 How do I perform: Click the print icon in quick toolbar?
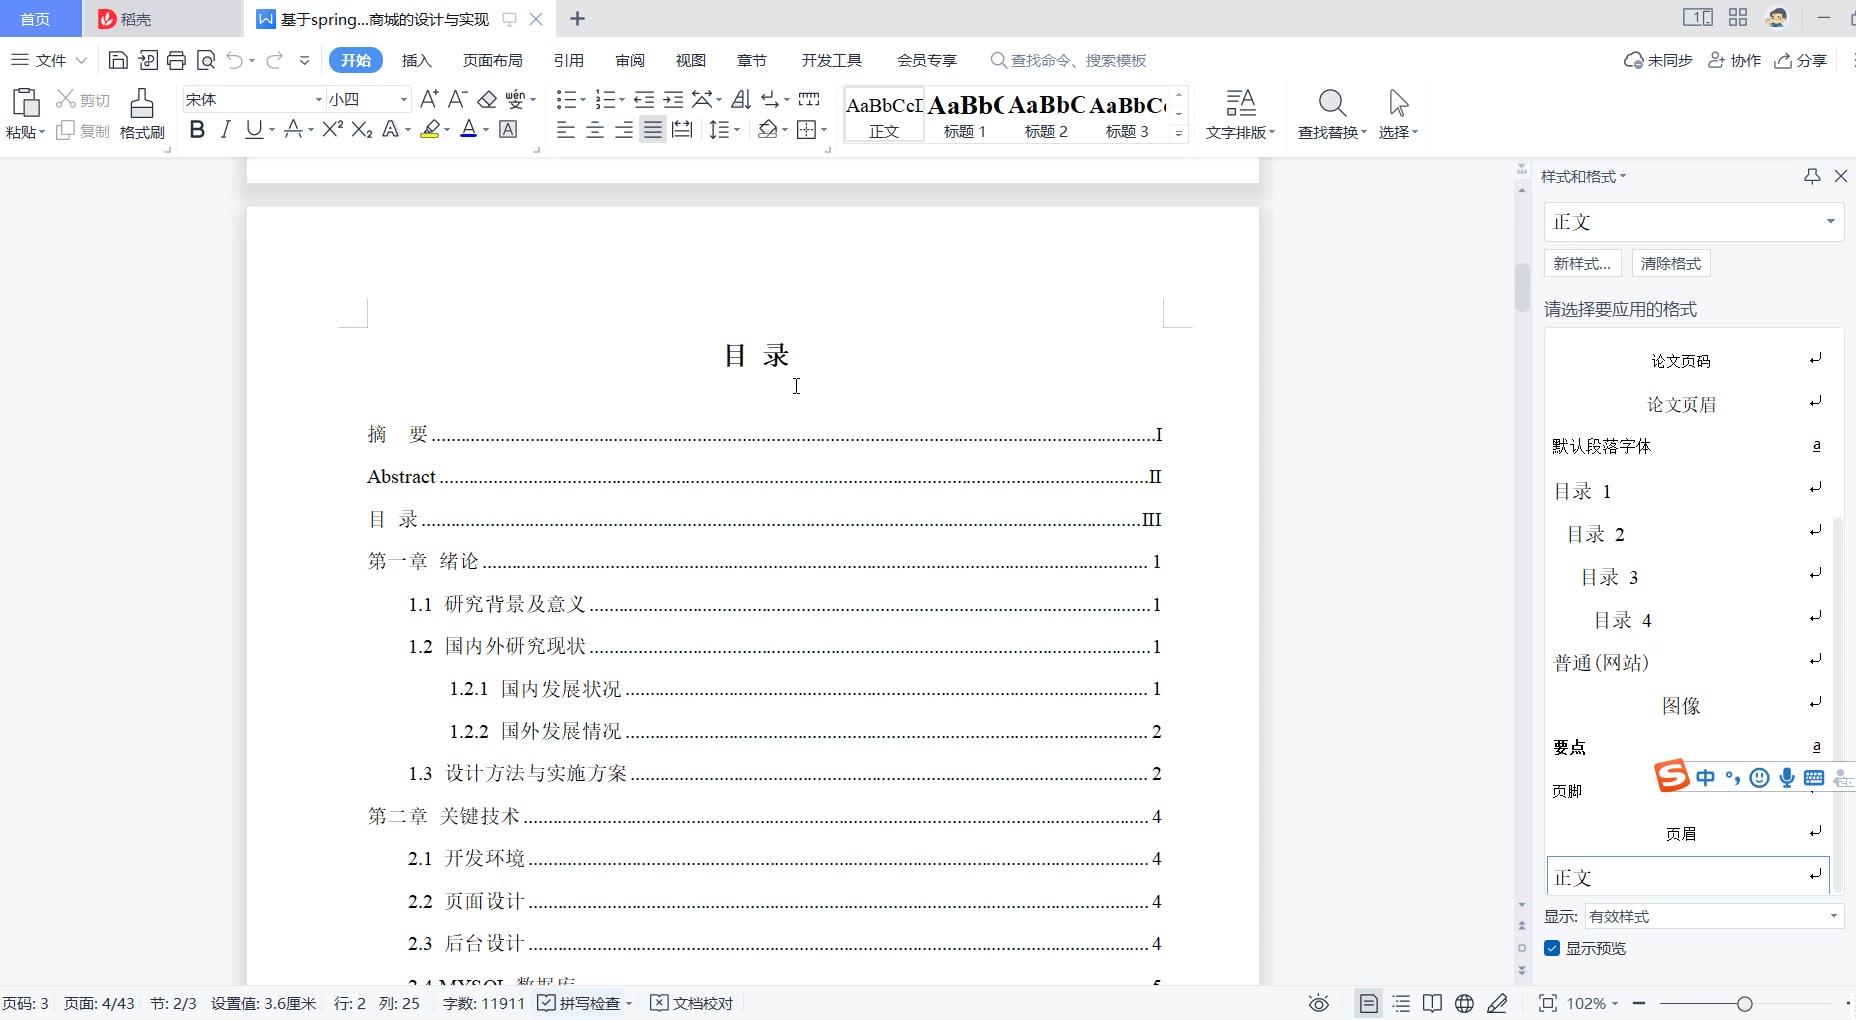pyautogui.click(x=177, y=61)
